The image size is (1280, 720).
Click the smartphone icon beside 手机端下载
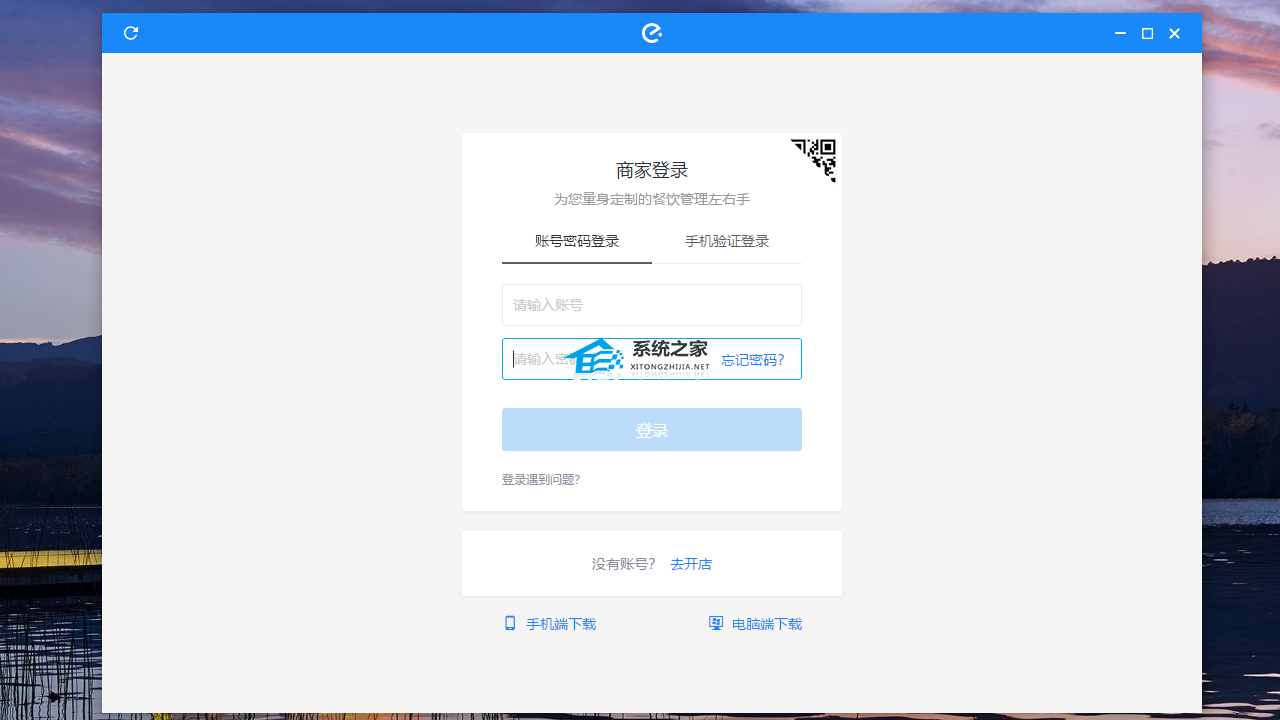coord(510,623)
